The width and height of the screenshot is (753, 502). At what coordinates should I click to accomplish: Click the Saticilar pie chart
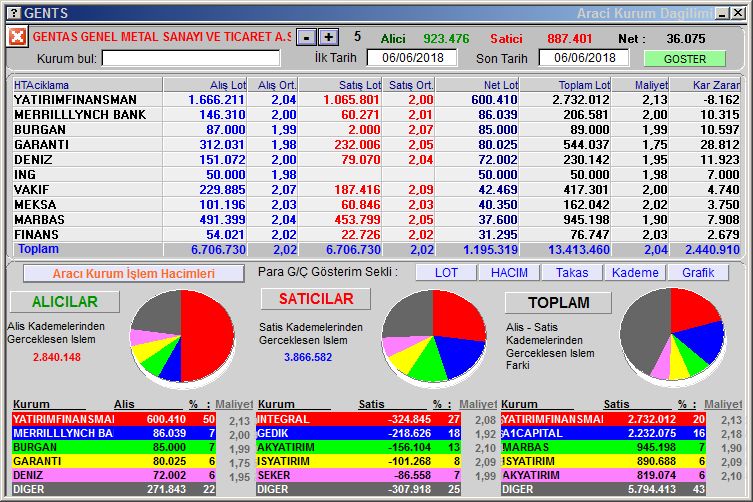(x=434, y=336)
